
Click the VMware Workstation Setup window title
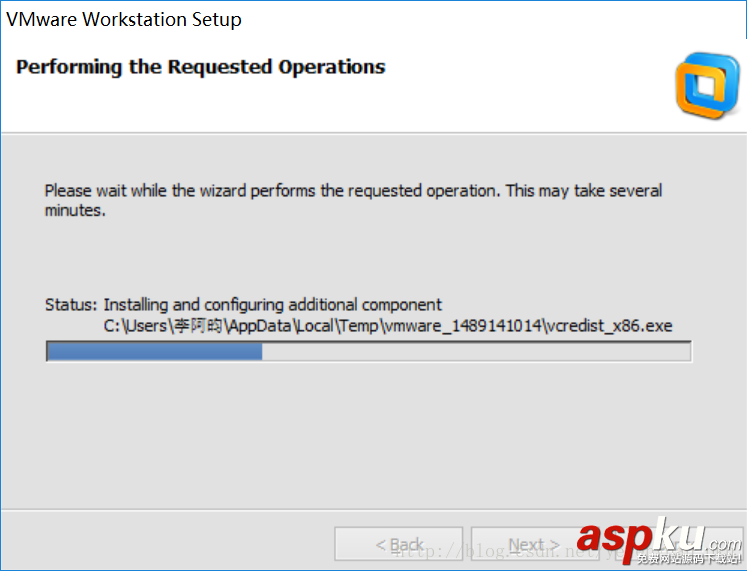tap(124, 19)
